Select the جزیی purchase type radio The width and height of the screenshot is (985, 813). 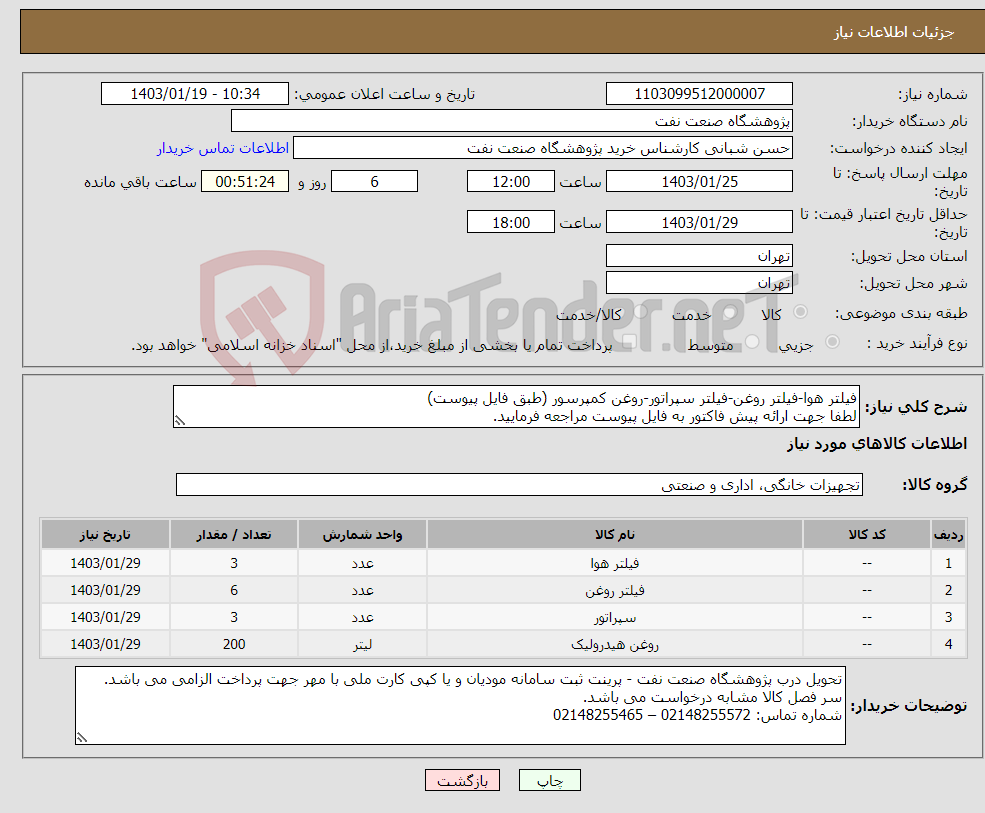(832, 342)
